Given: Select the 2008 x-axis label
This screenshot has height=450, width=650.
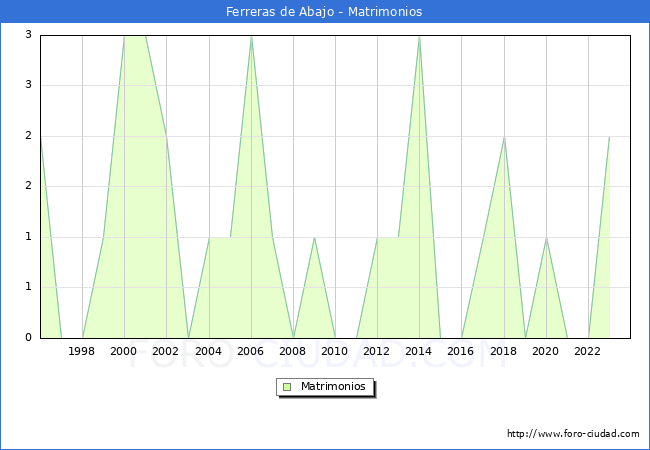Looking at the screenshot, I should pyautogui.click(x=292, y=351).
